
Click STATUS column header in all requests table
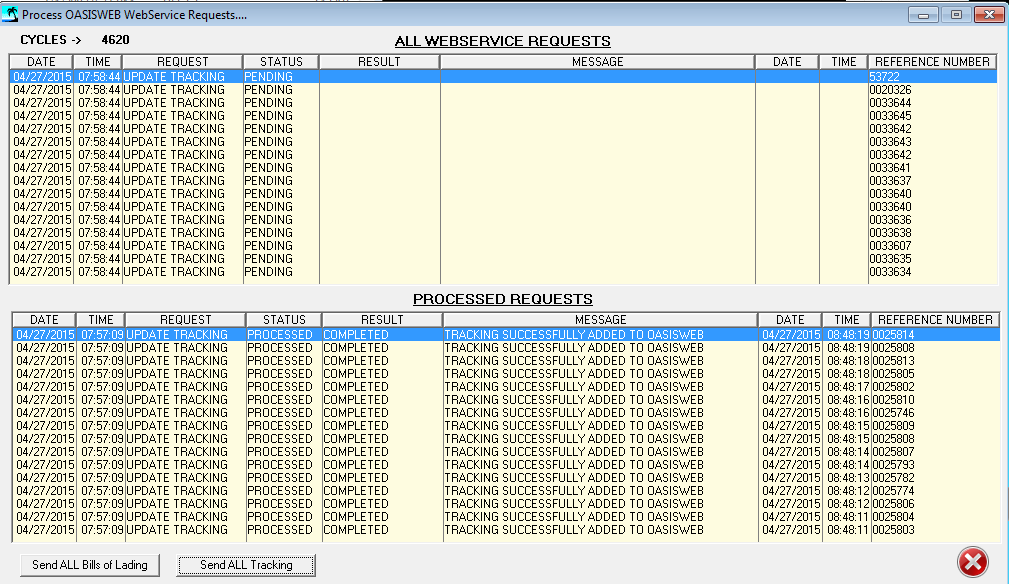tap(281, 62)
